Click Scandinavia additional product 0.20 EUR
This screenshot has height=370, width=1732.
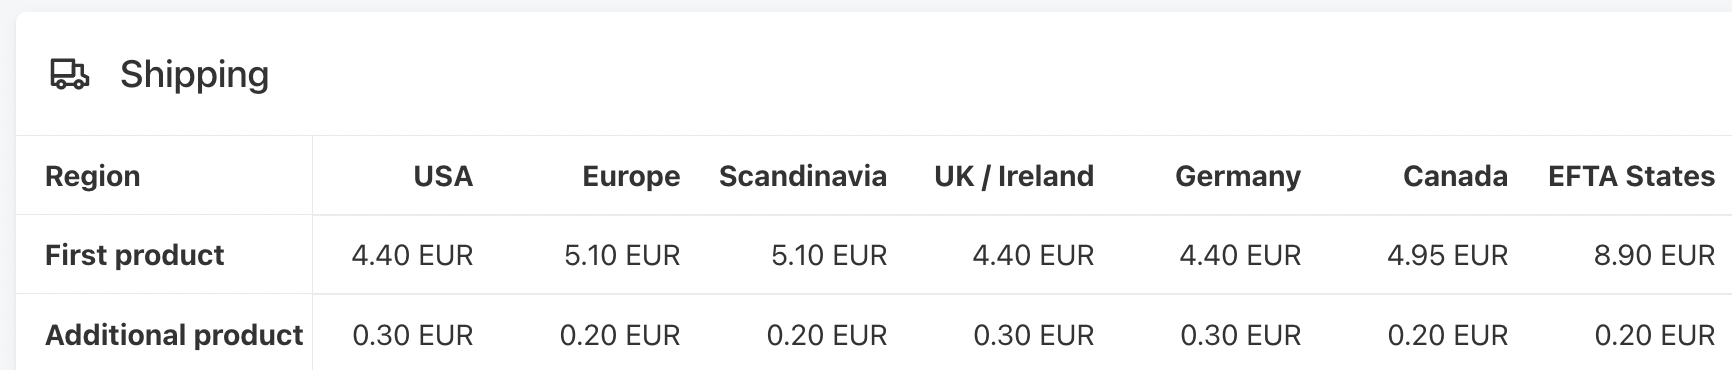tap(827, 335)
